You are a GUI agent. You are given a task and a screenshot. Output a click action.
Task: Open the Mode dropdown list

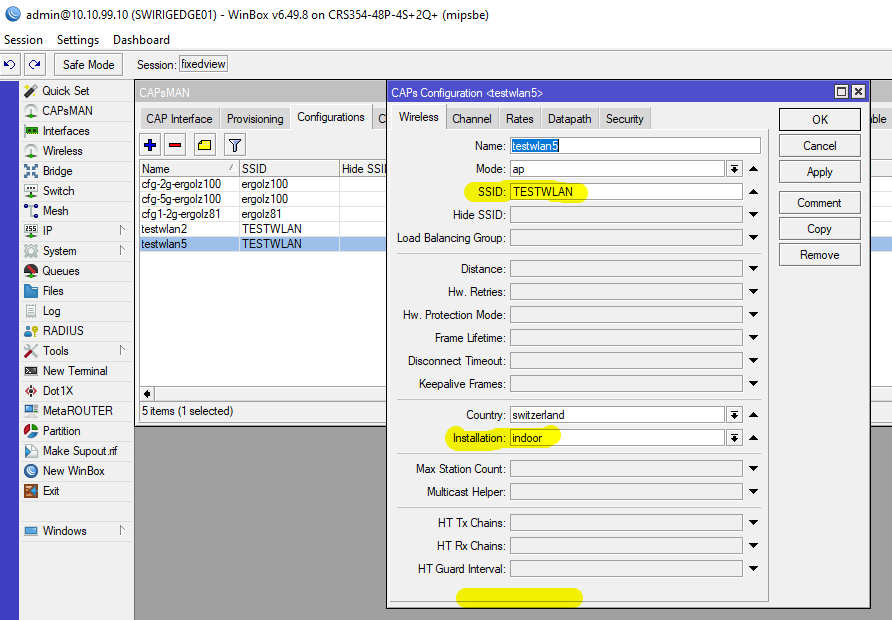(x=734, y=169)
